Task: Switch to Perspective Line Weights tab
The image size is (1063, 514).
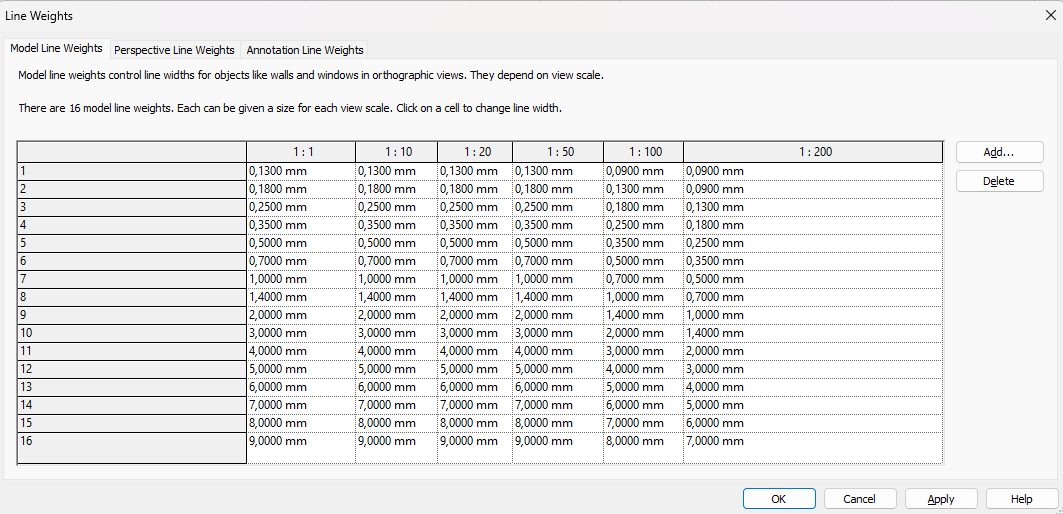Action: [x=174, y=50]
